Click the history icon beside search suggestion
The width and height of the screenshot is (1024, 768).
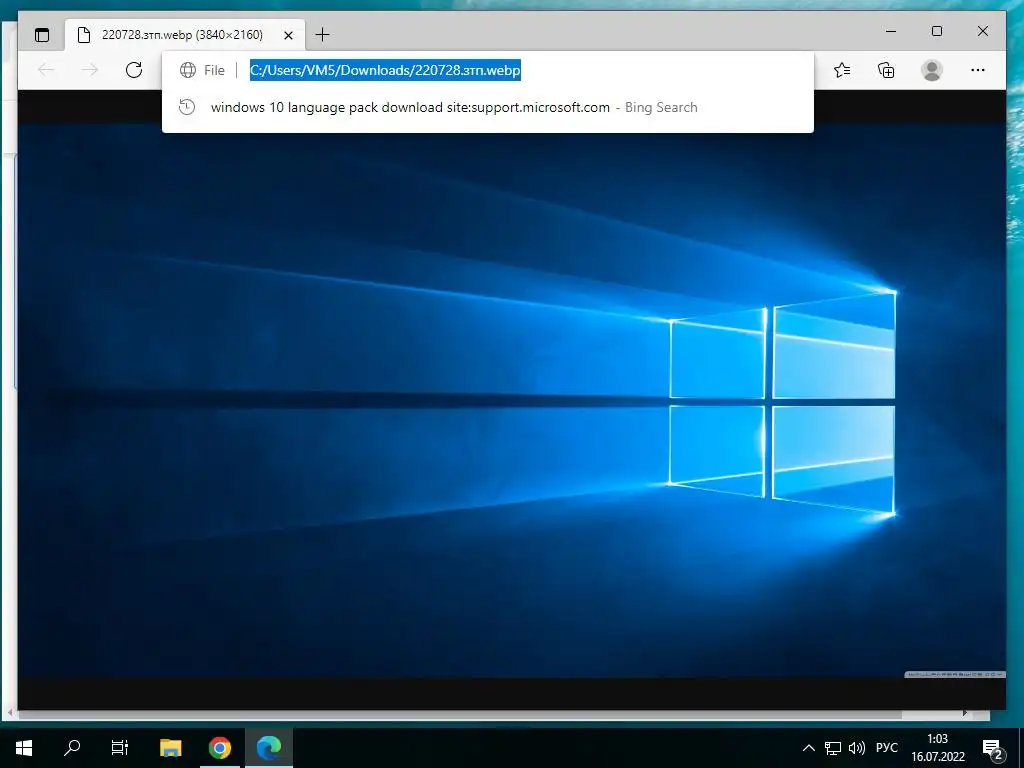pos(187,107)
